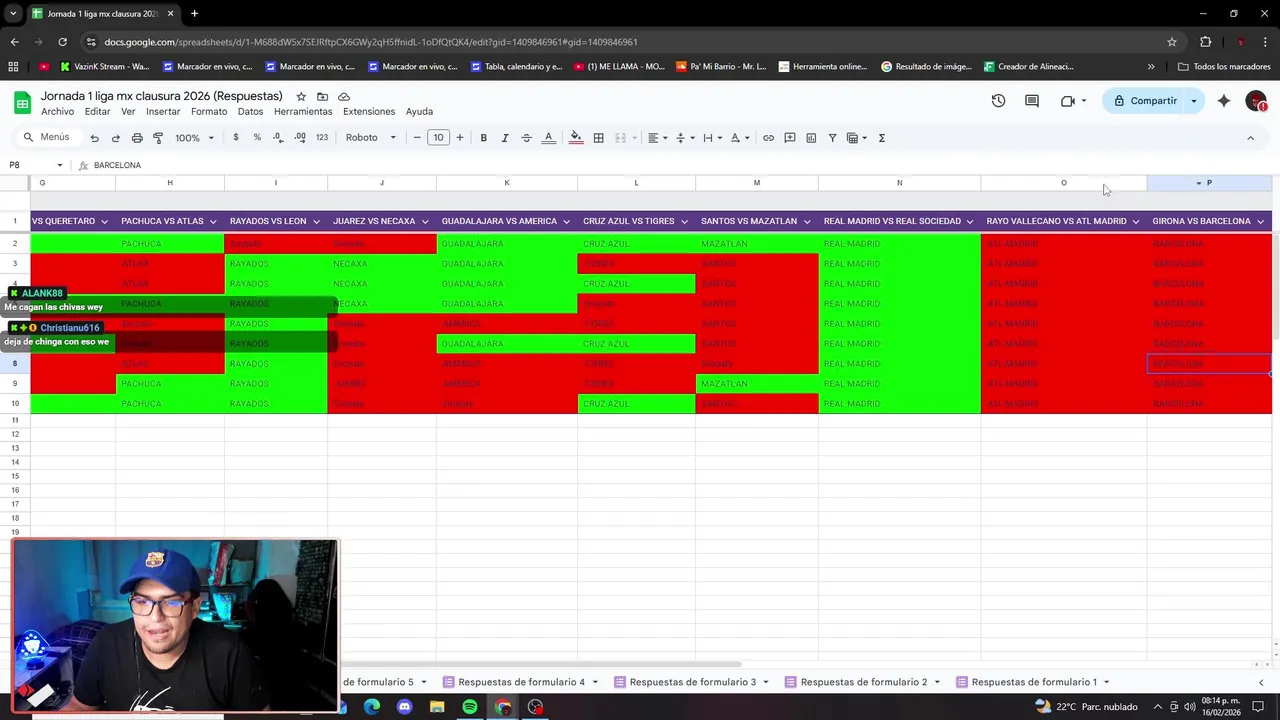Open vertical align dropdown
This screenshot has height=720, width=1280.
pos(684,138)
